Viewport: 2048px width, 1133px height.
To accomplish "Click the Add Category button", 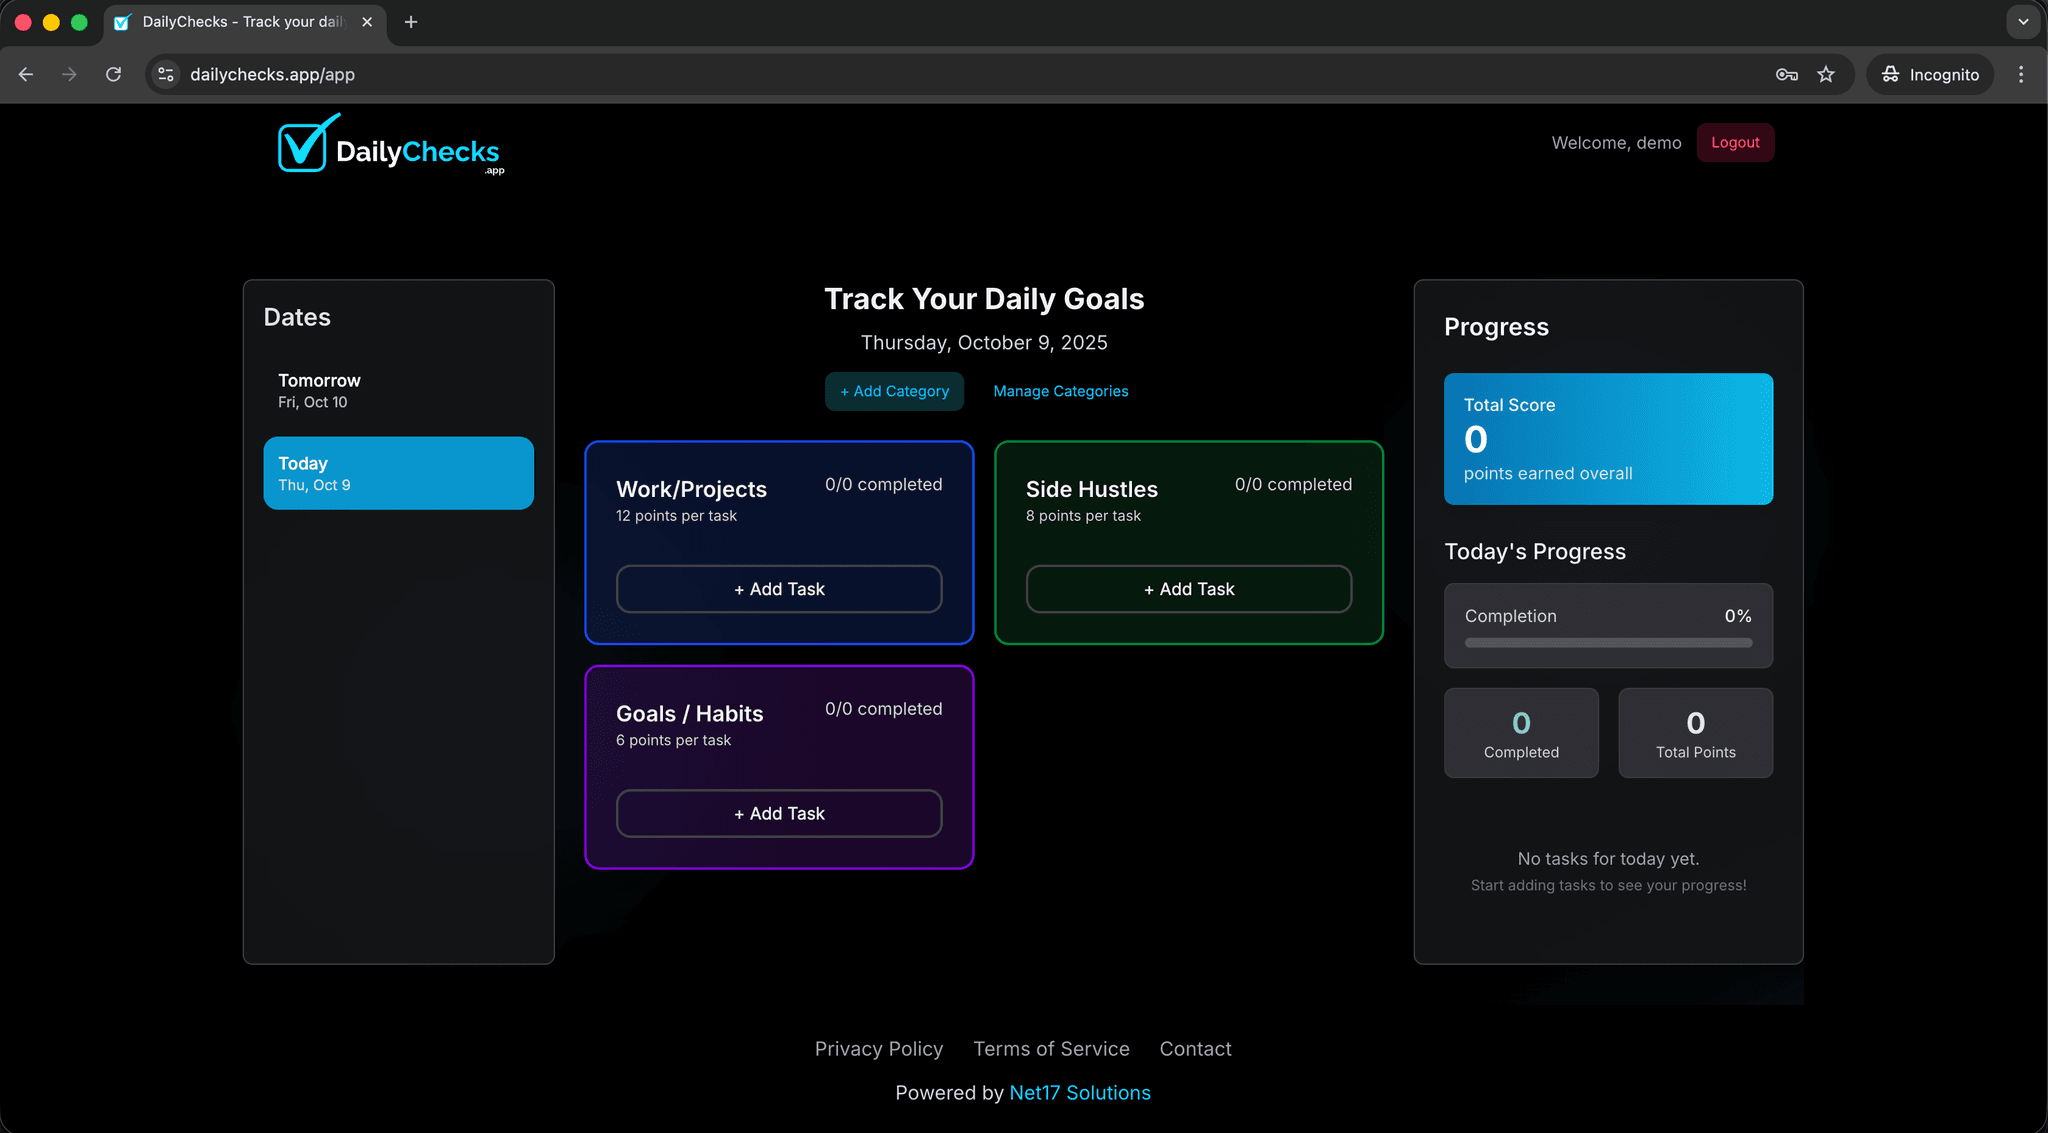I will [x=894, y=391].
